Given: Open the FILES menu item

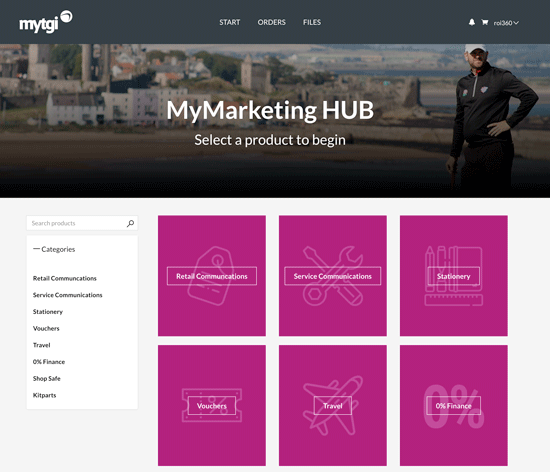Looking at the screenshot, I should tap(312, 22).
